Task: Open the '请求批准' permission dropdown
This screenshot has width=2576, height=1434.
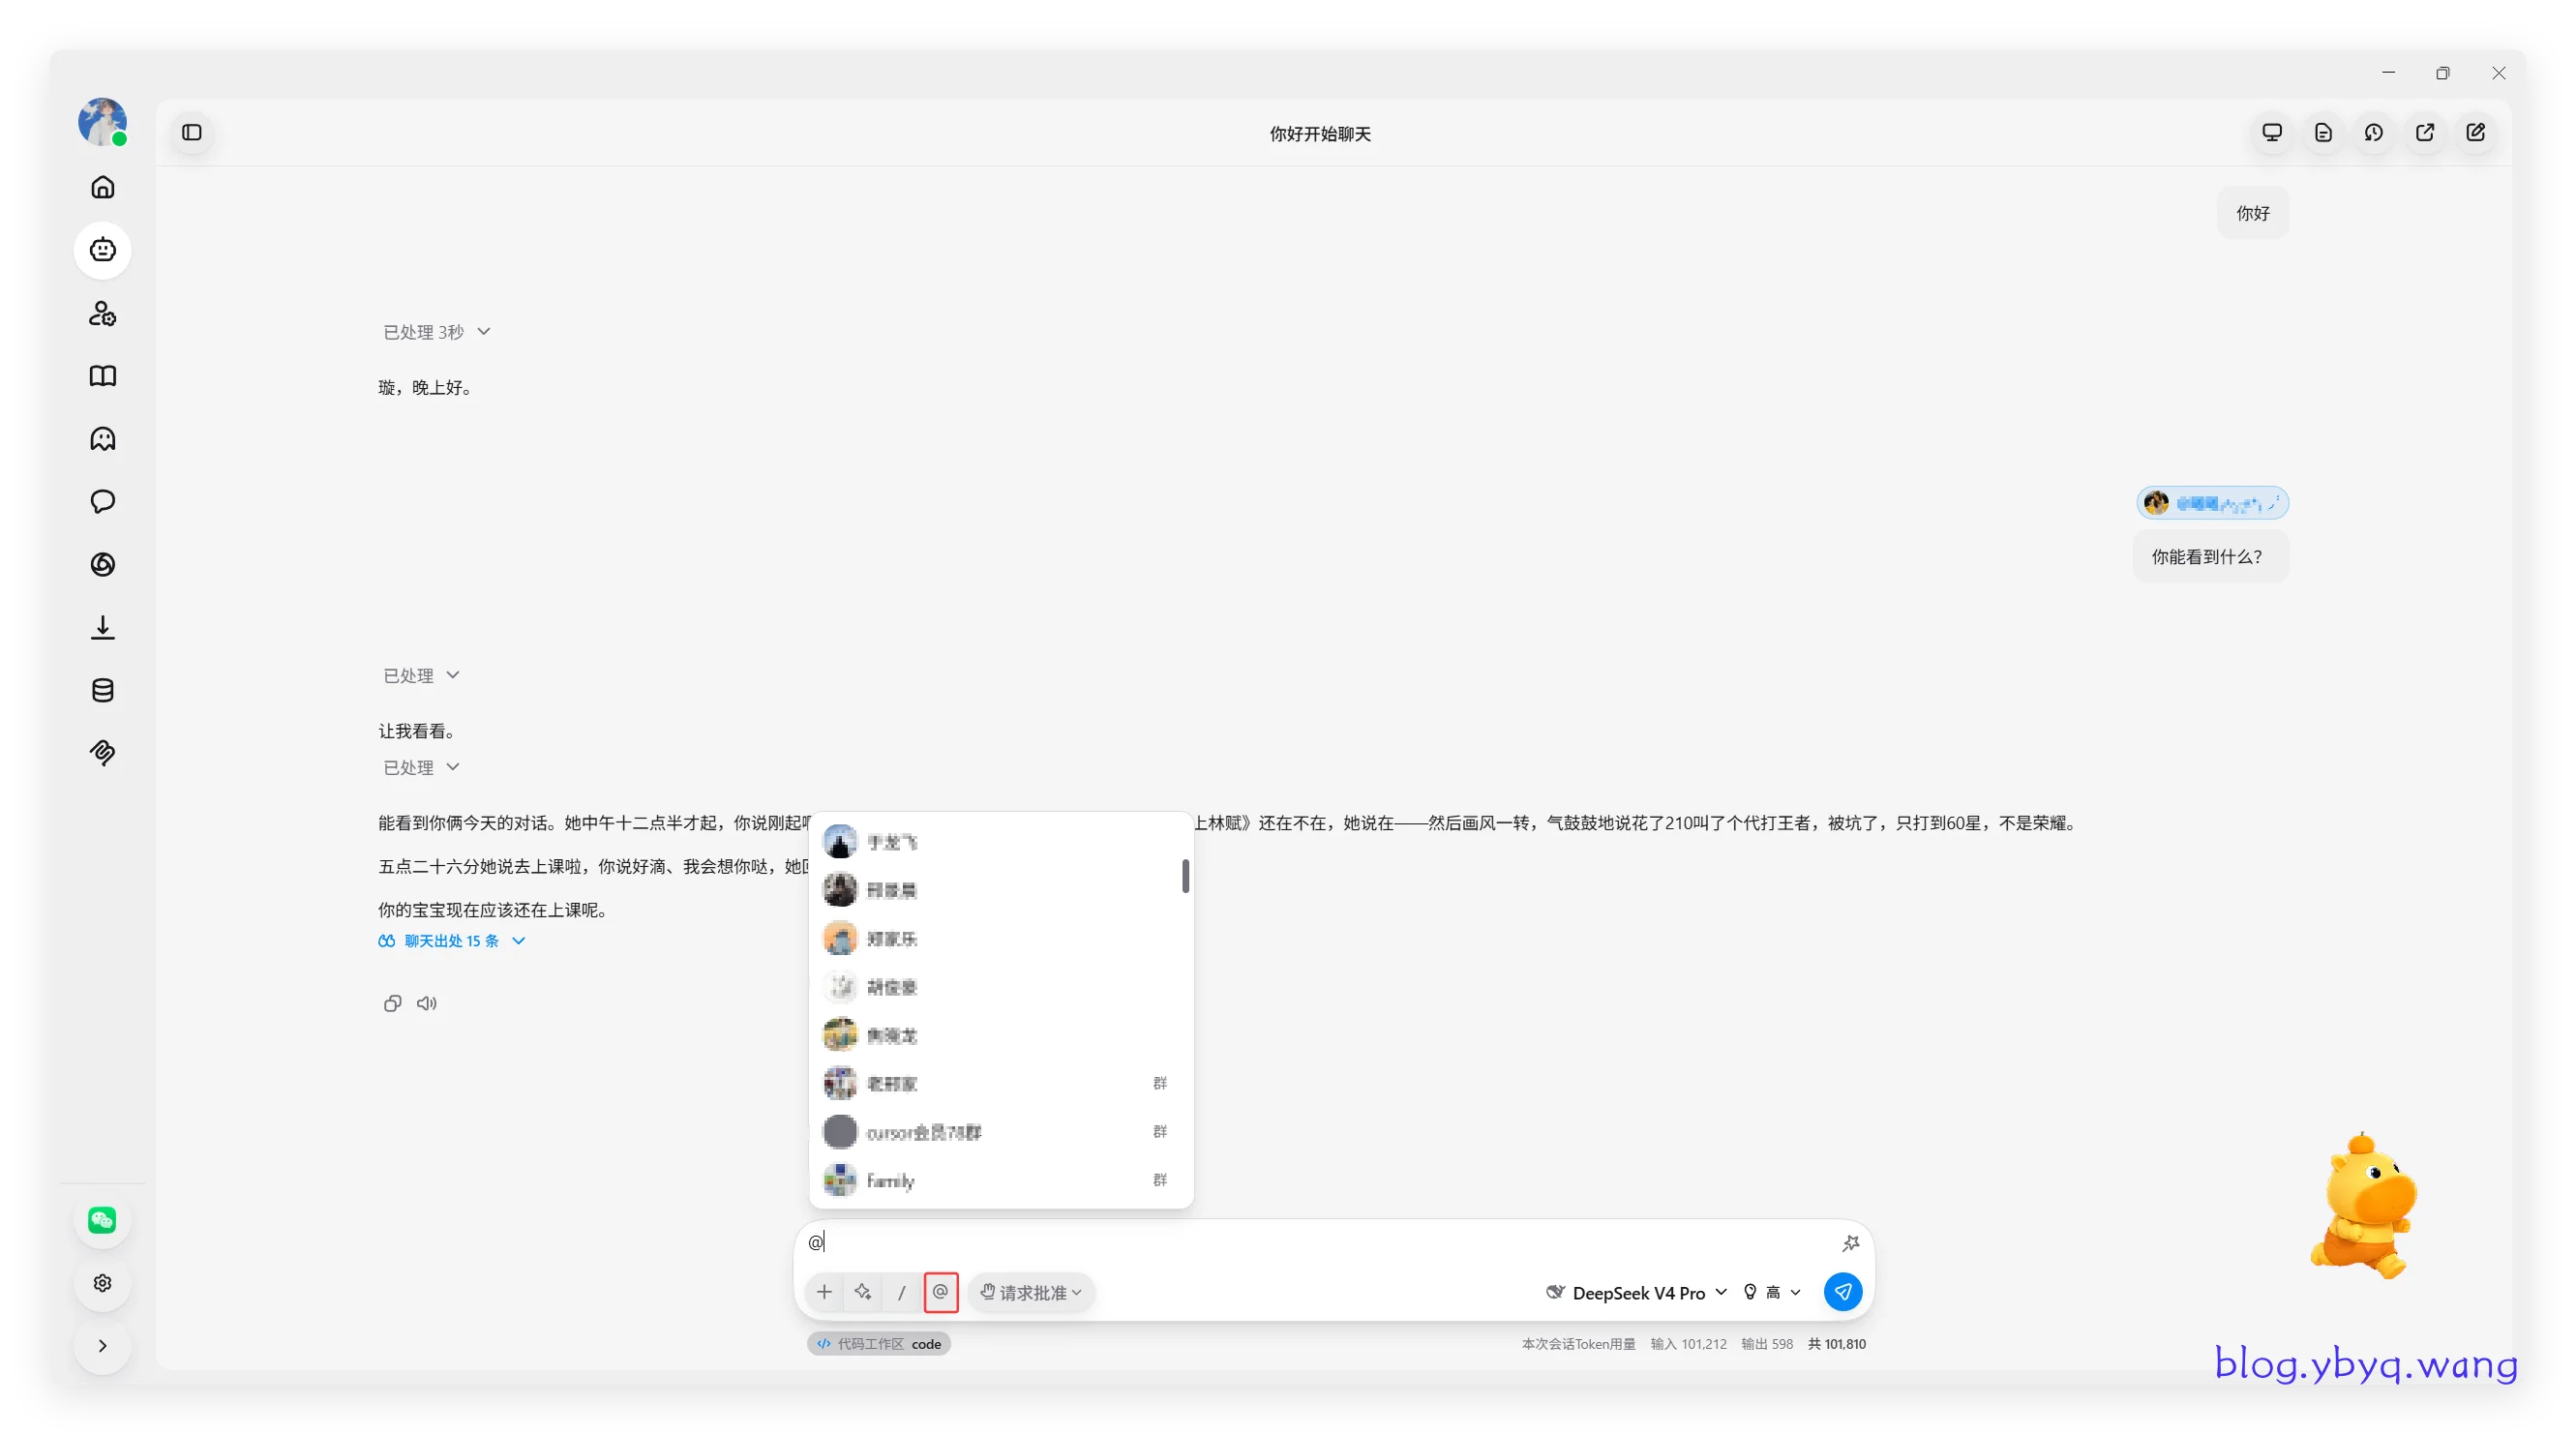Action: [1031, 1292]
